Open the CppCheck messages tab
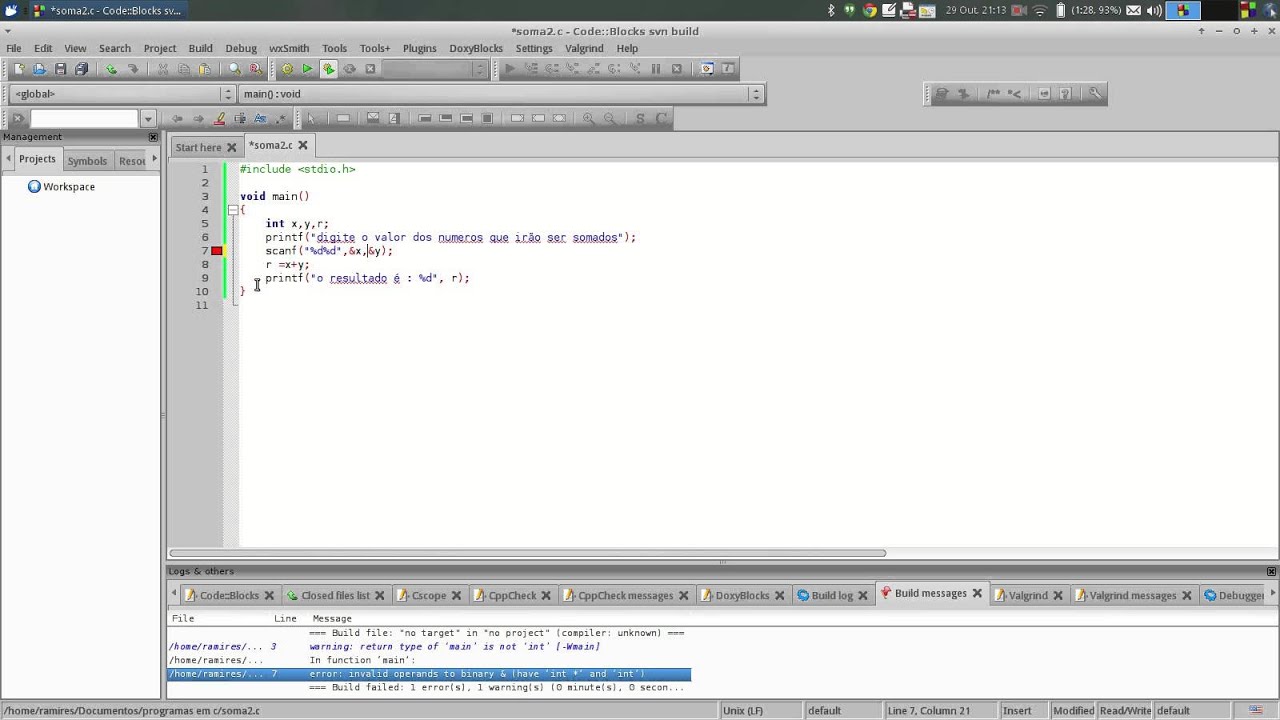This screenshot has height=720, width=1280. pyautogui.click(x=625, y=595)
